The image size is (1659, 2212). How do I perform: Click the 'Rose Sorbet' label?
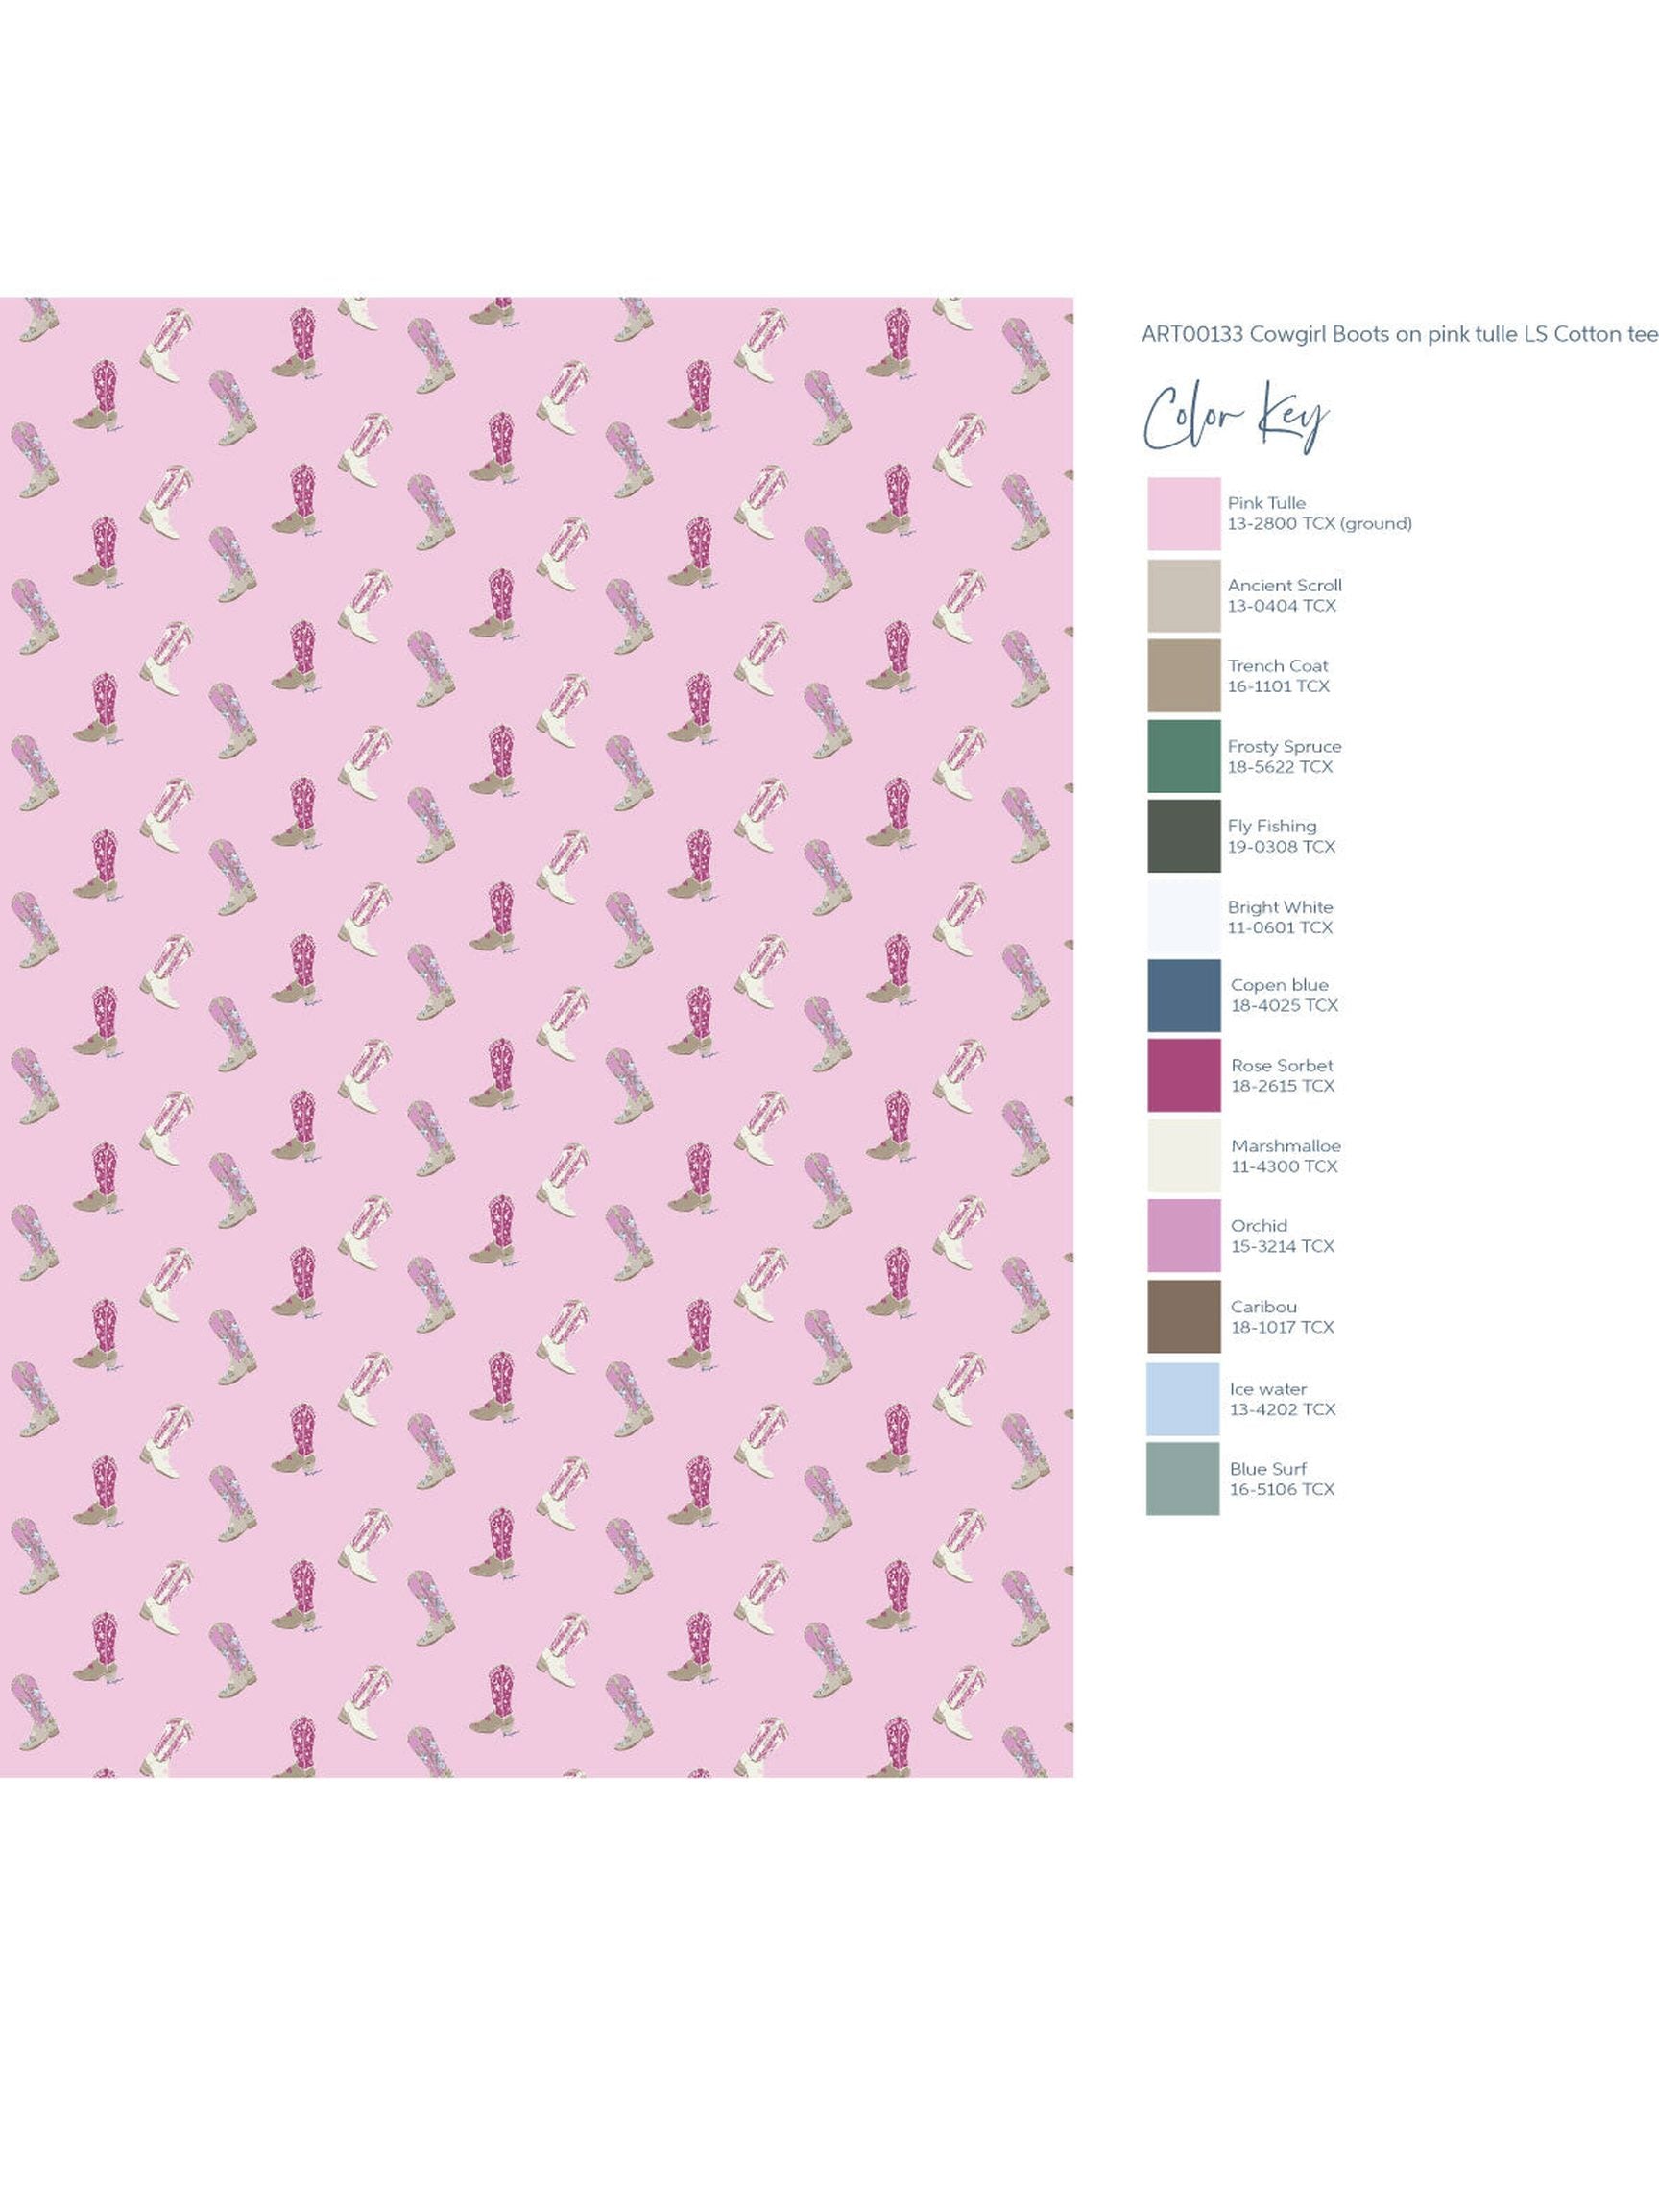tap(1281, 1066)
